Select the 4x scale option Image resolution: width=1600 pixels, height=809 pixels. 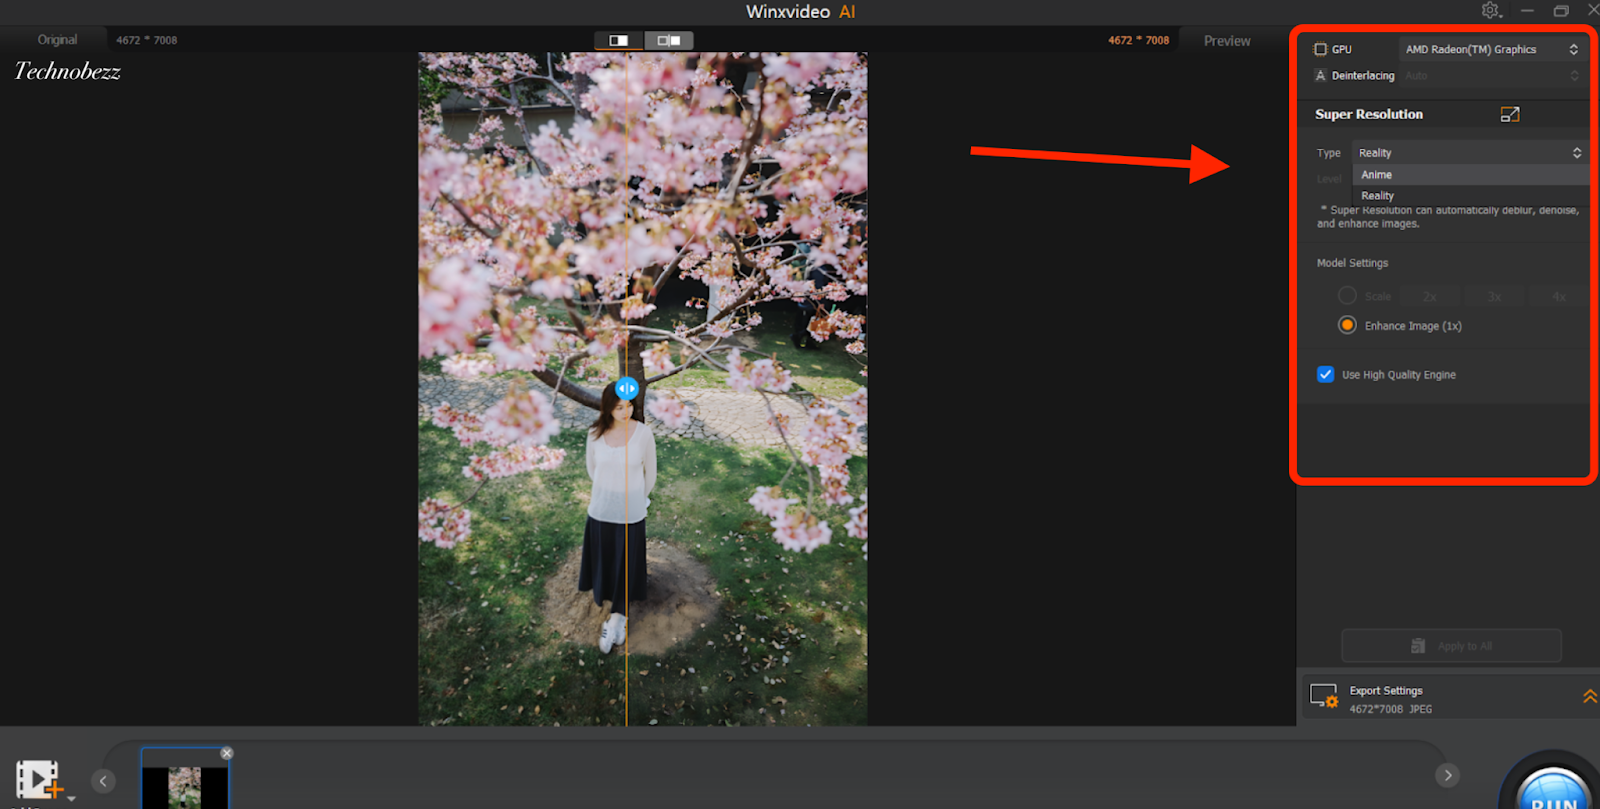point(1558,297)
